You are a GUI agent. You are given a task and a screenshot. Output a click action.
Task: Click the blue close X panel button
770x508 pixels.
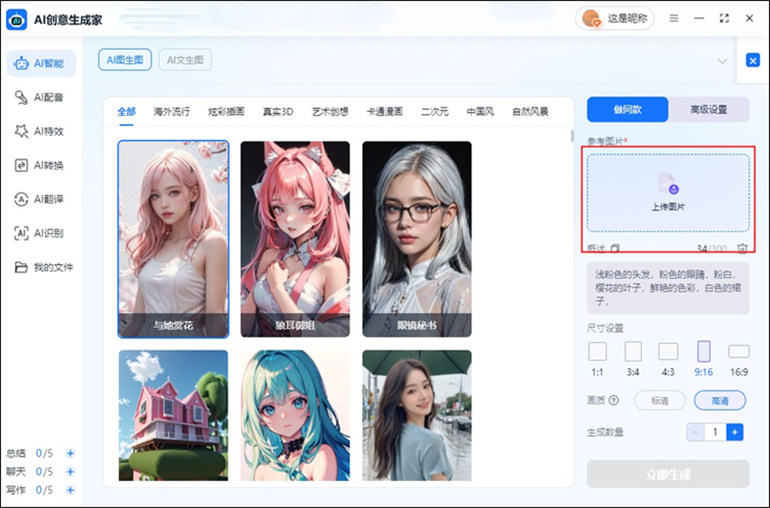point(753,60)
